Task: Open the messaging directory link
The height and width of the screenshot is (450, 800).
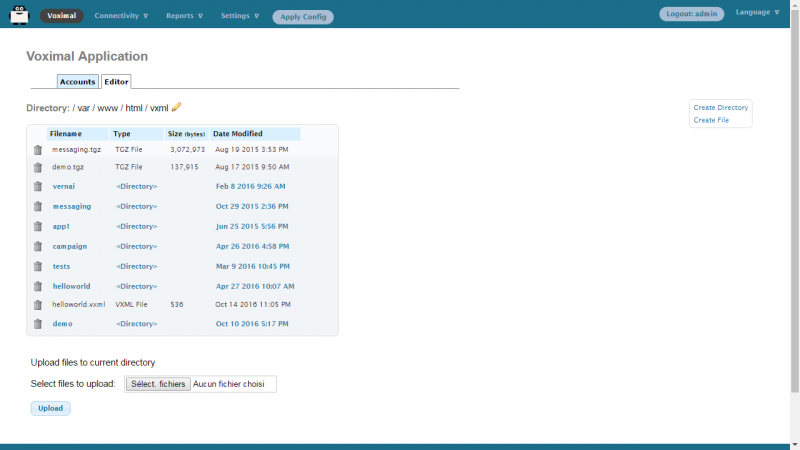Action: coord(72,206)
